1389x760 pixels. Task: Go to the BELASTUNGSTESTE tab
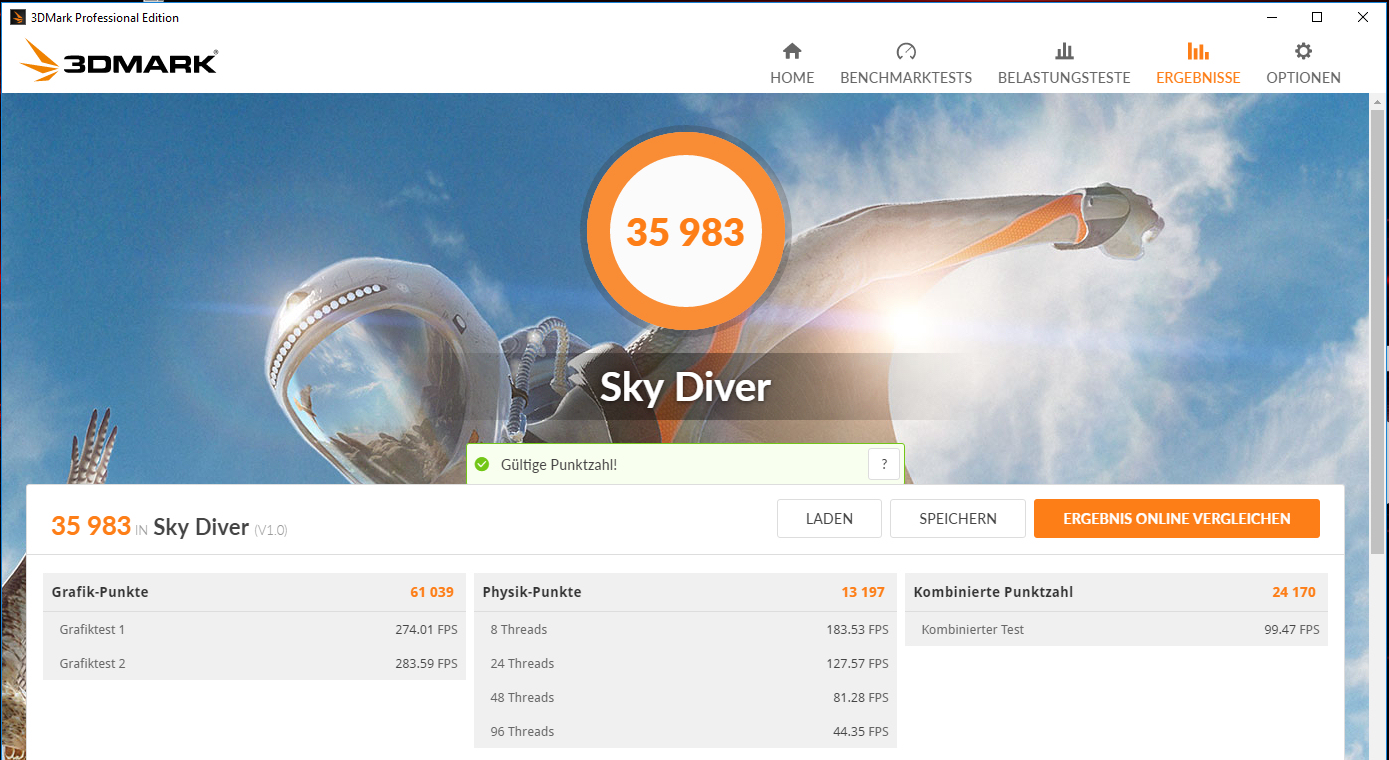[x=1064, y=63]
